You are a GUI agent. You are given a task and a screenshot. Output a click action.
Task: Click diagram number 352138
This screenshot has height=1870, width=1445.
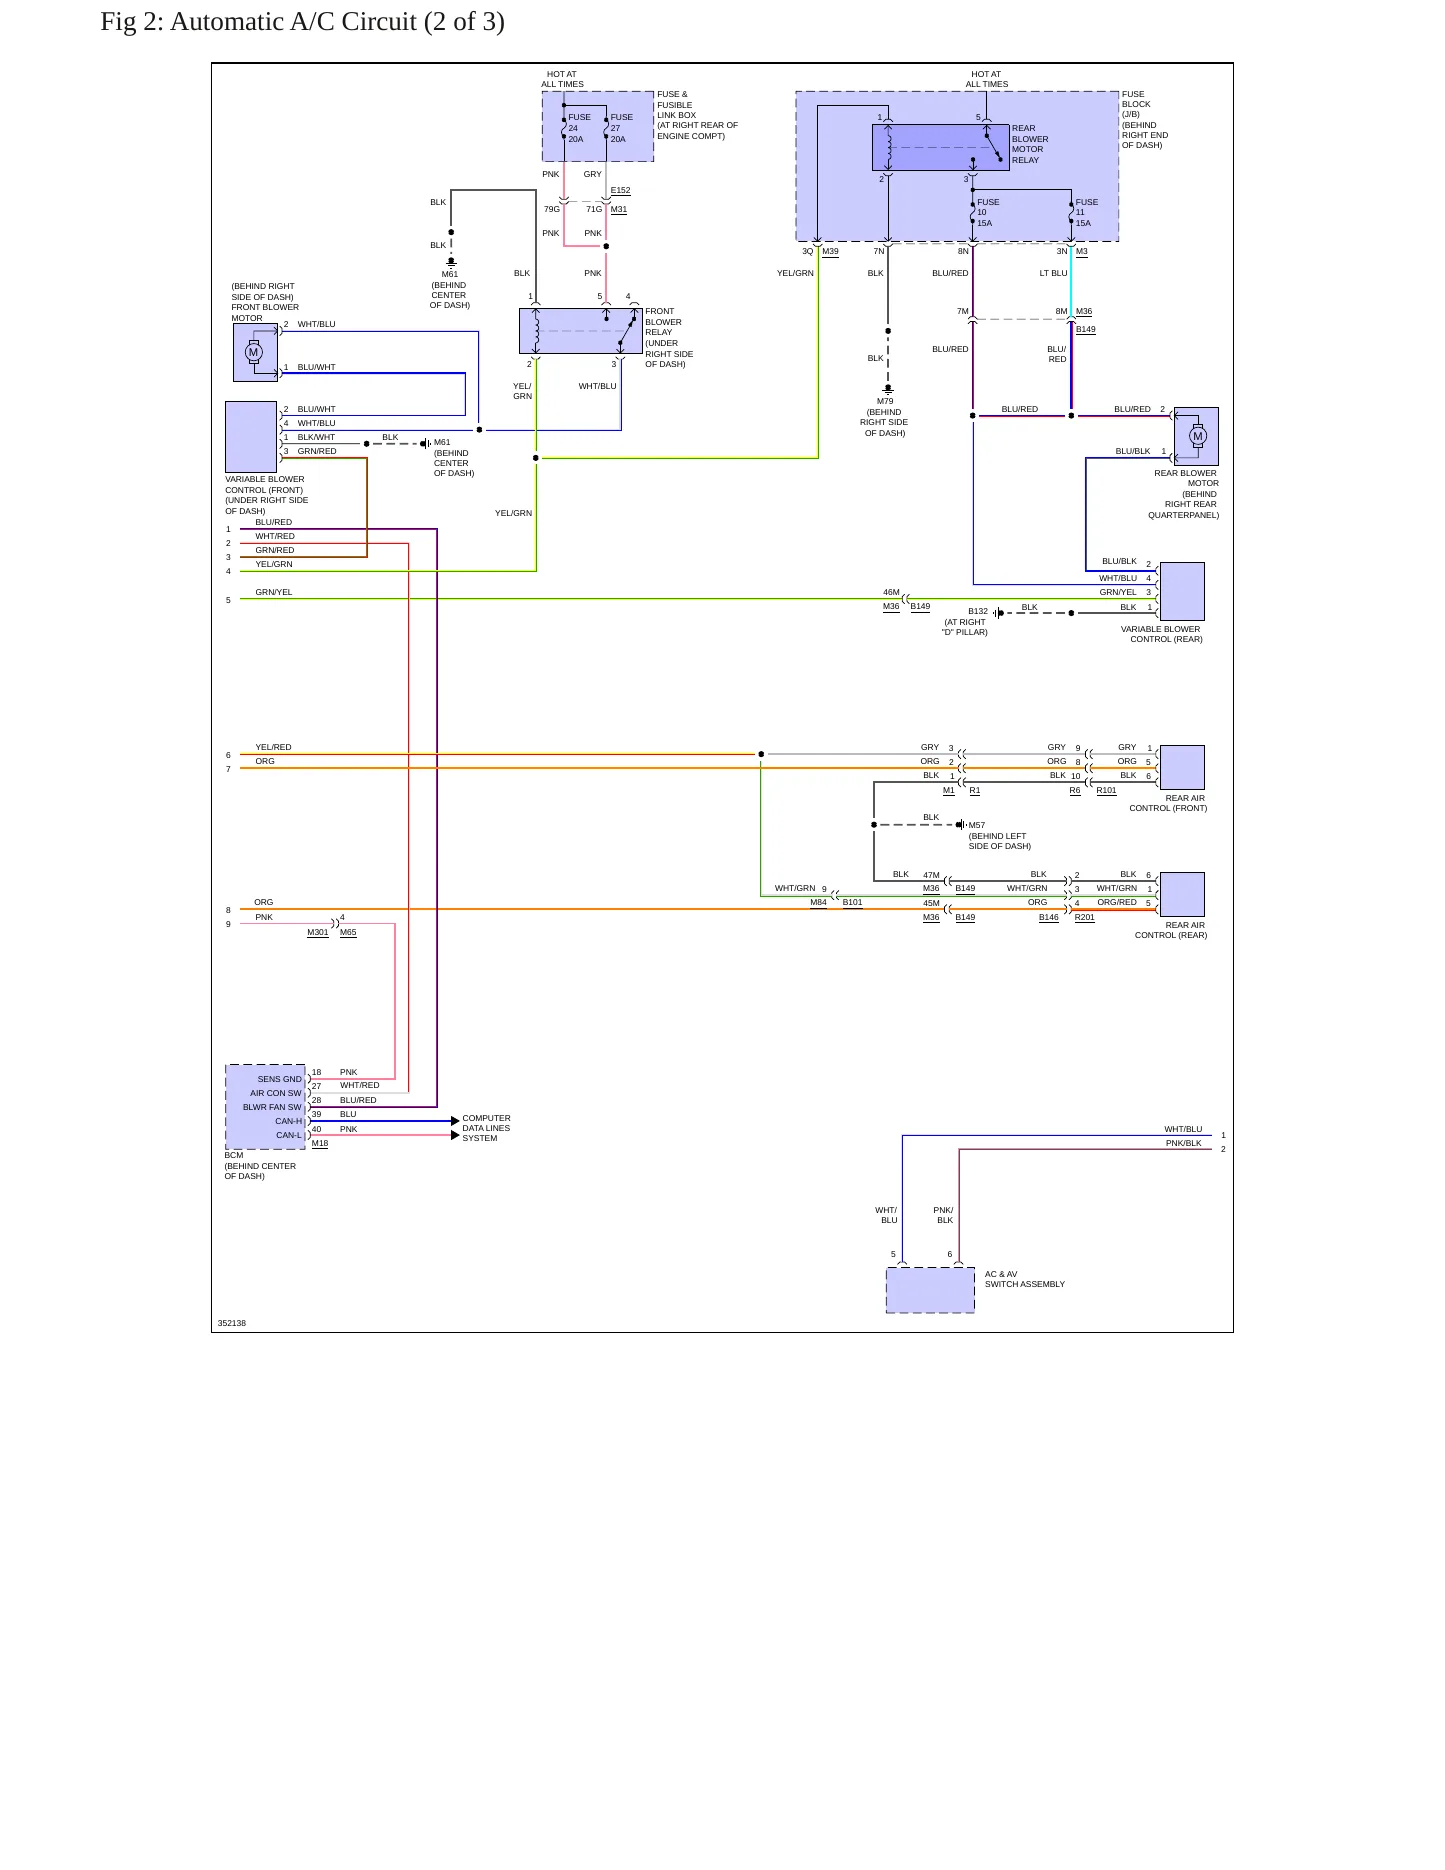(232, 1323)
